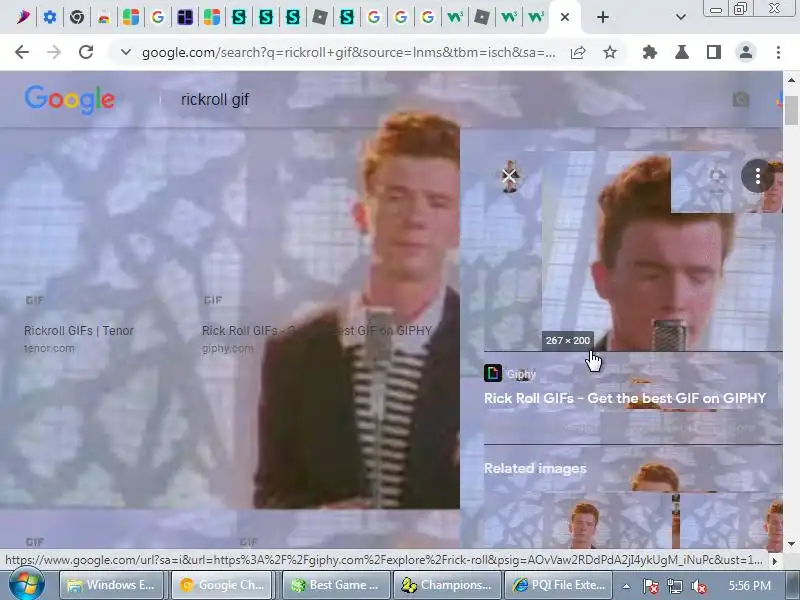800x600 pixels.
Task: Open the muted volume tray icon
Action: 698,586
